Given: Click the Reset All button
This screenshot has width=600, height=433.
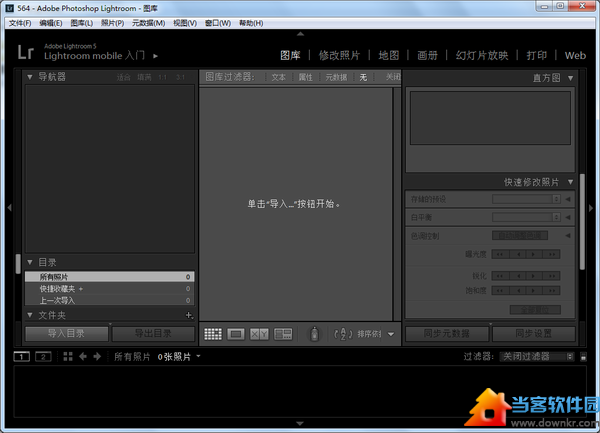Looking at the screenshot, I should click(x=535, y=309).
